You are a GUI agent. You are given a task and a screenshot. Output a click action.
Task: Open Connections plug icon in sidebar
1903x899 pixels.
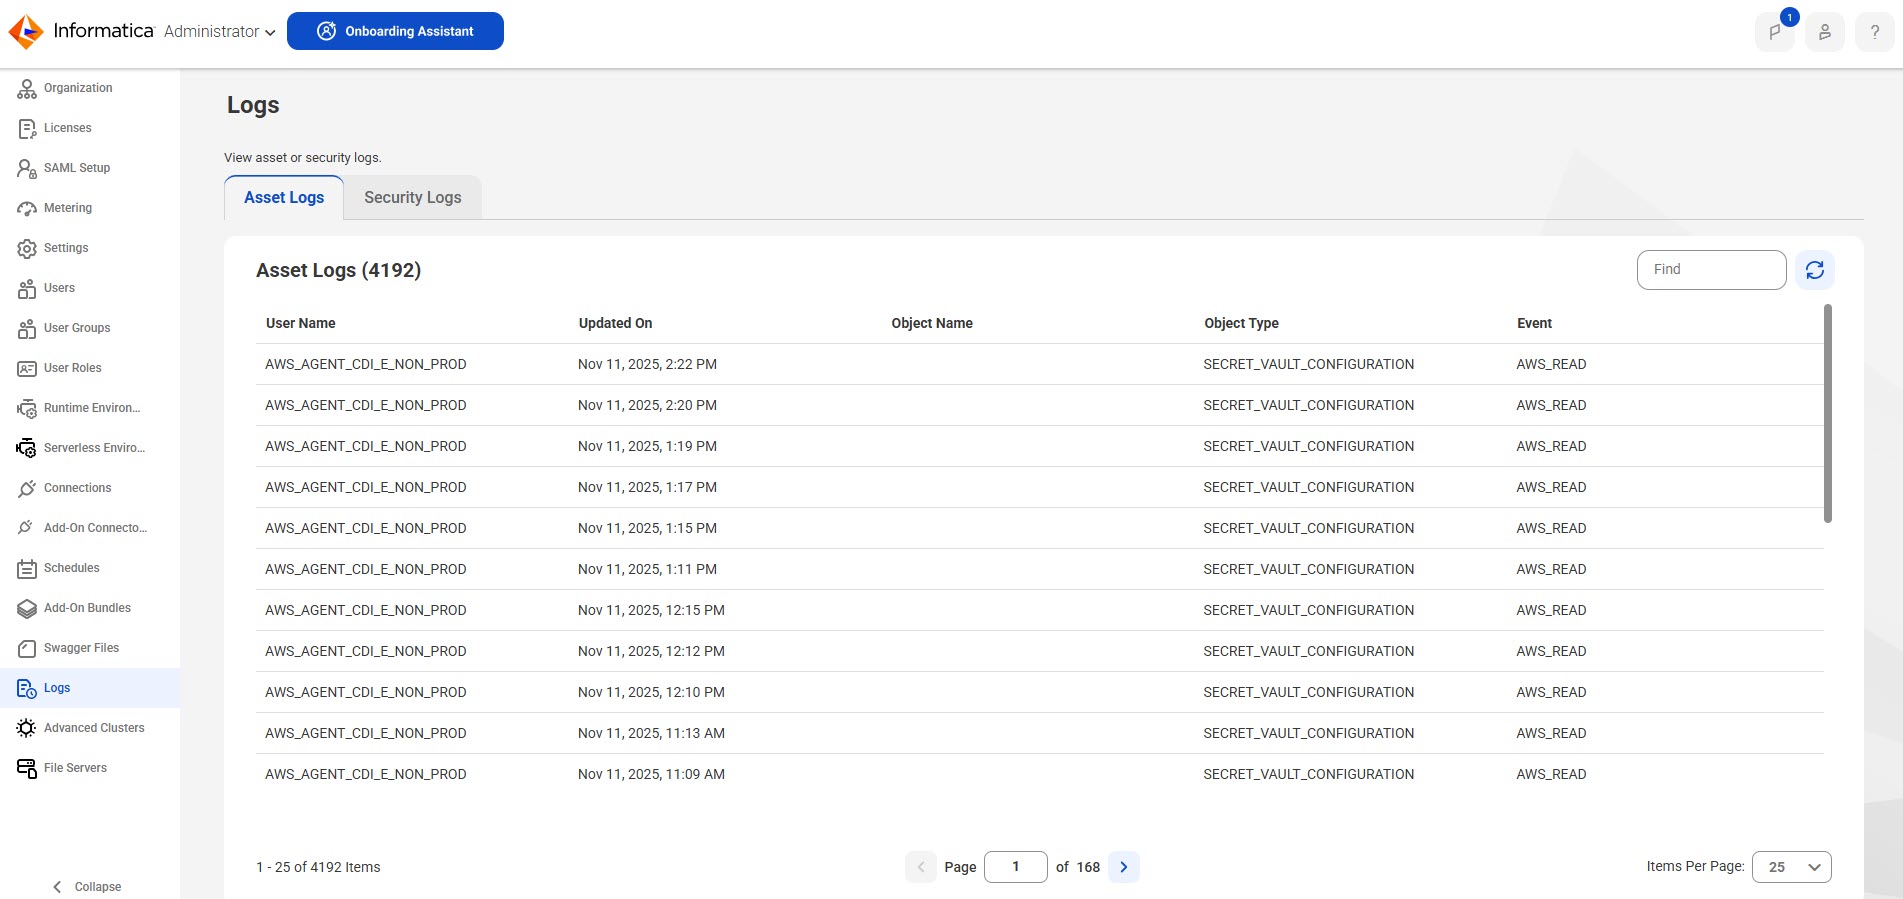(x=27, y=488)
